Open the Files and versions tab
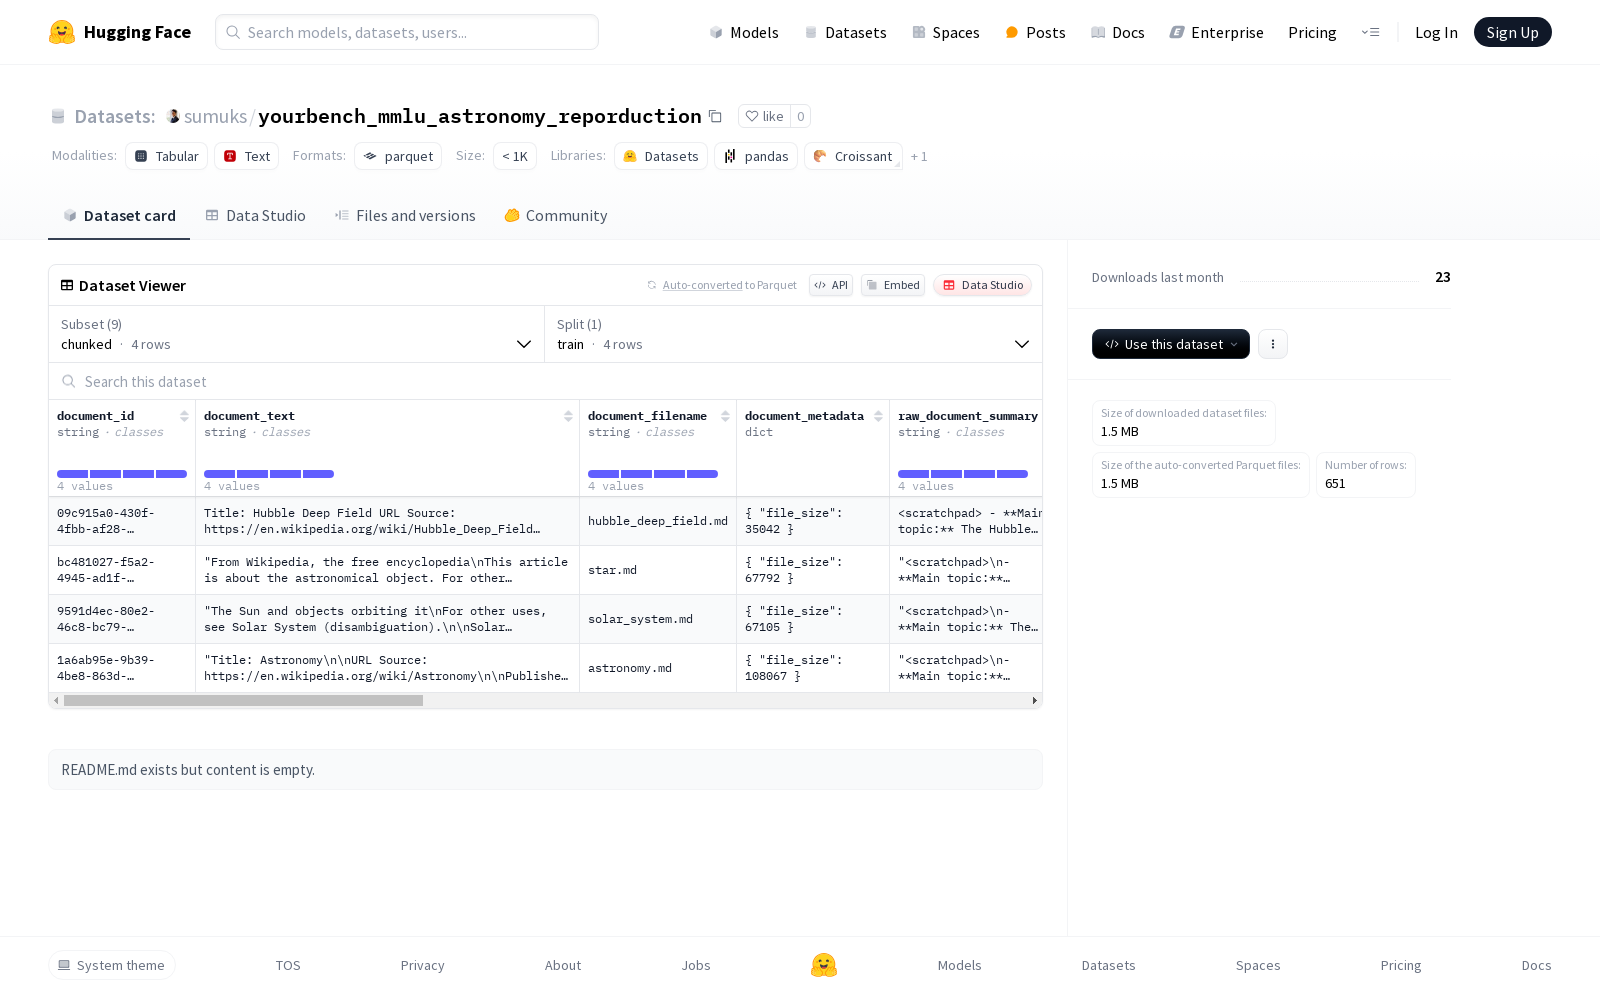 [405, 216]
